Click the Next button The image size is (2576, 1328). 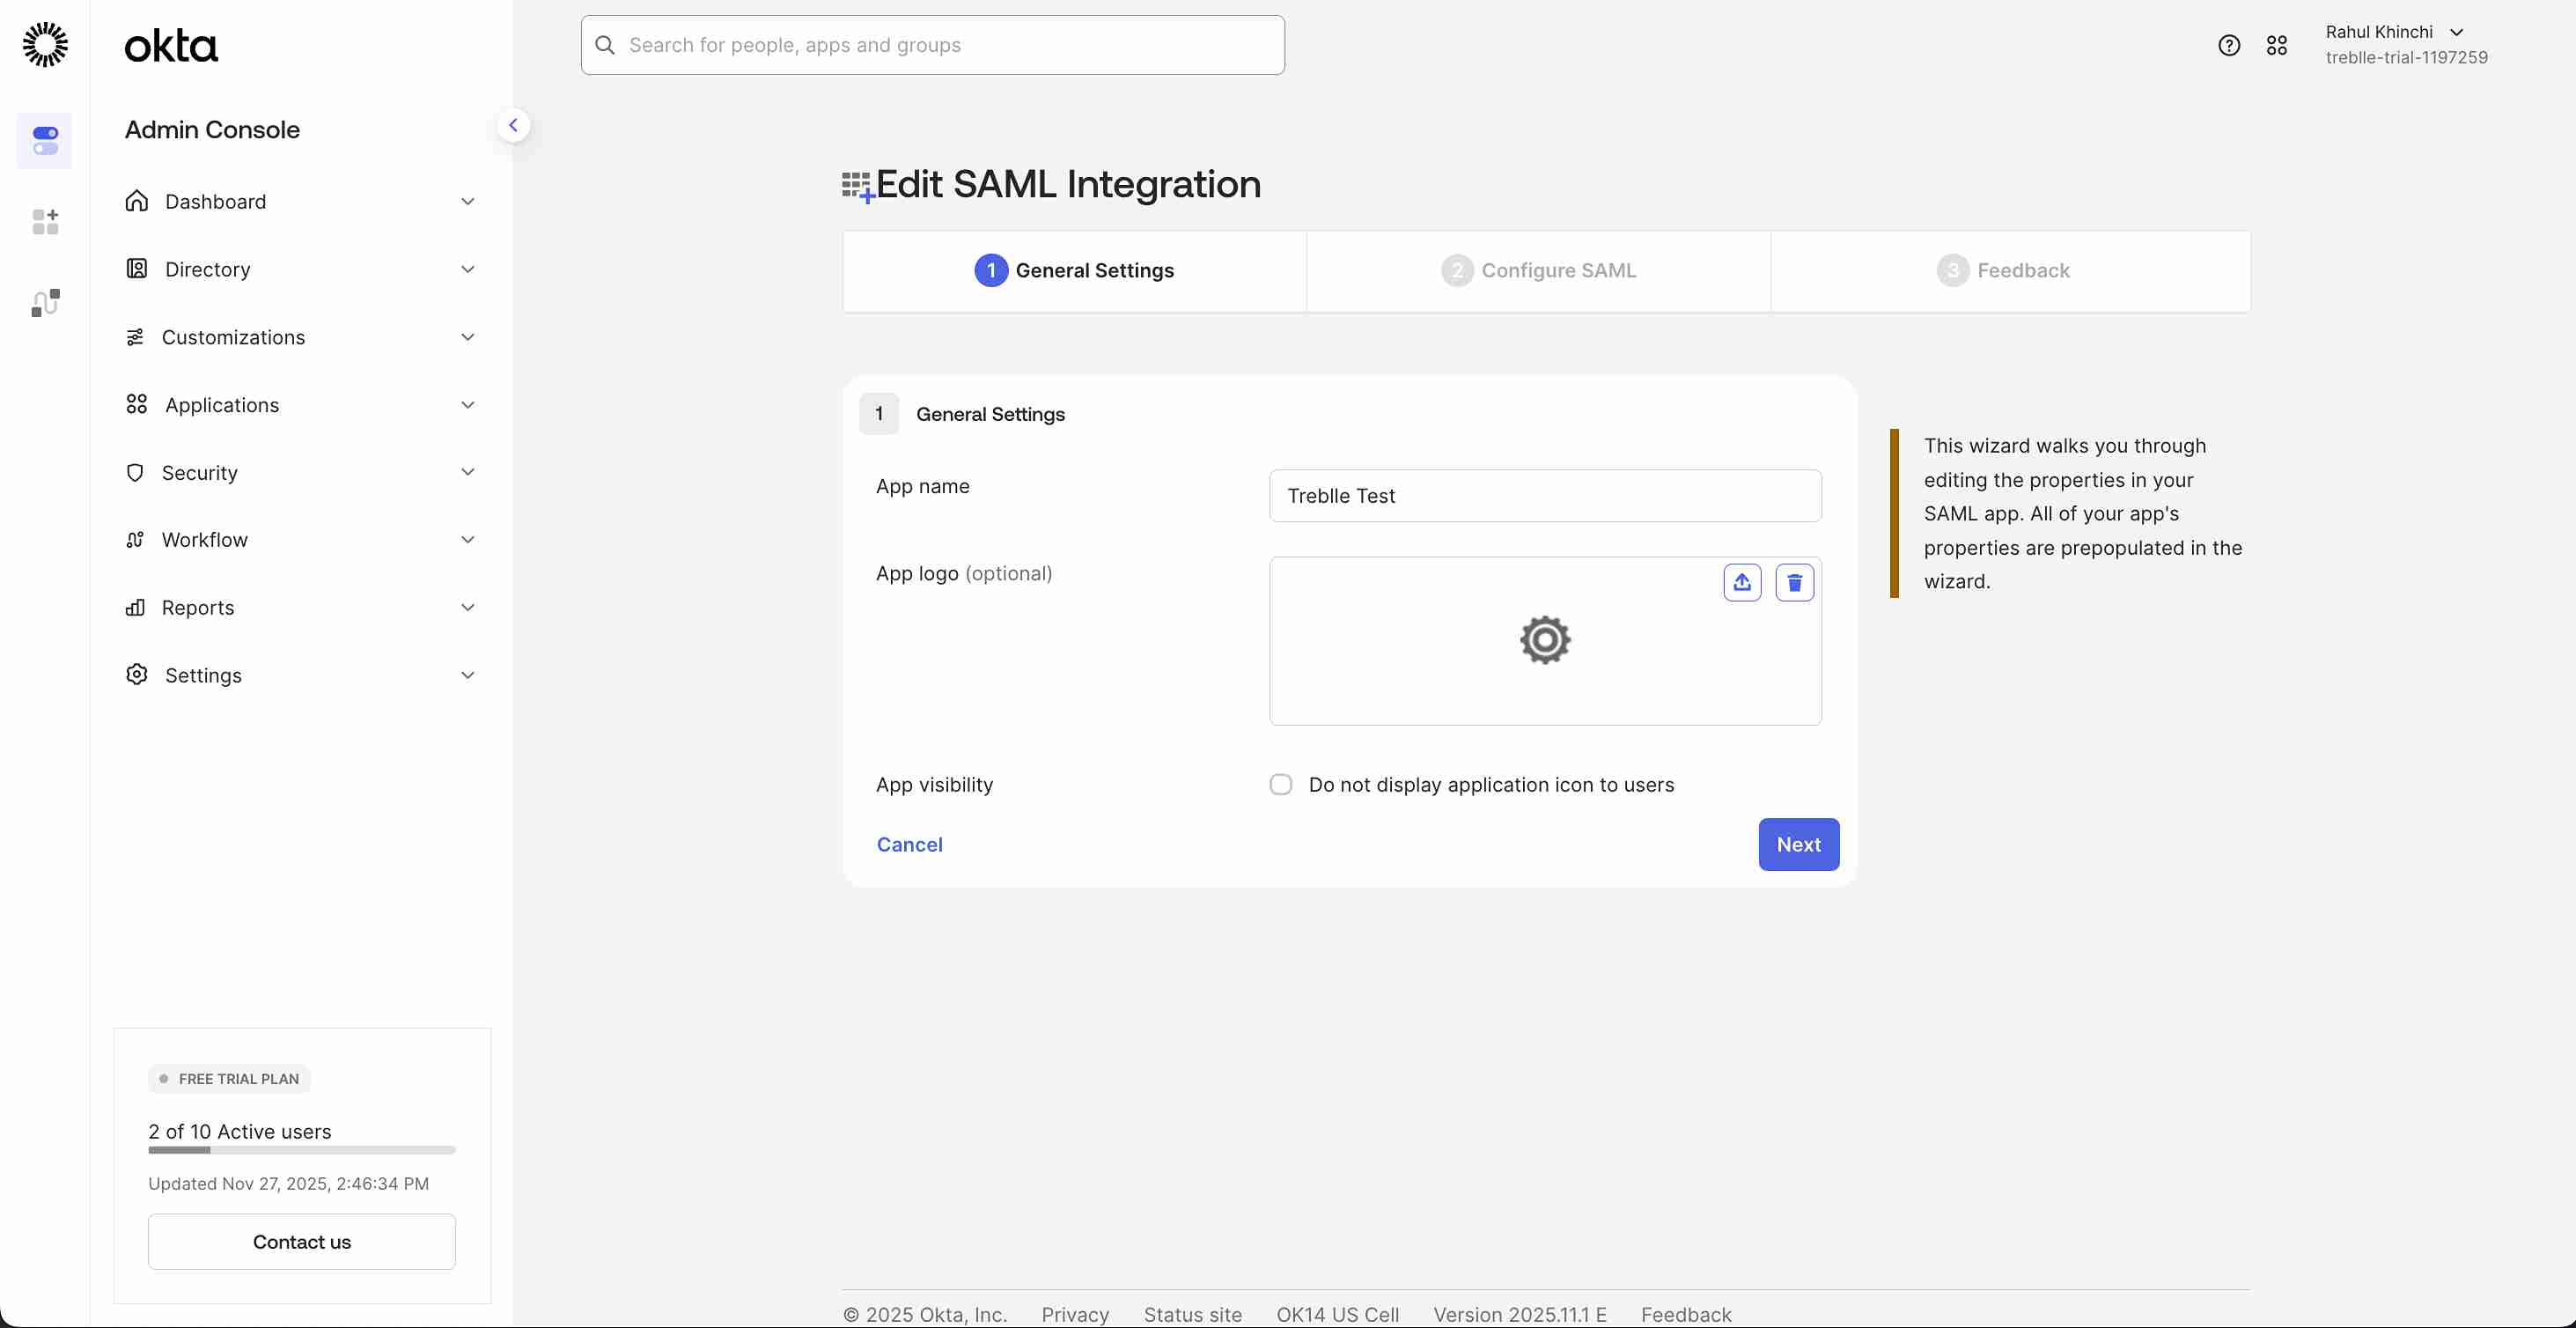tap(1797, 844)
